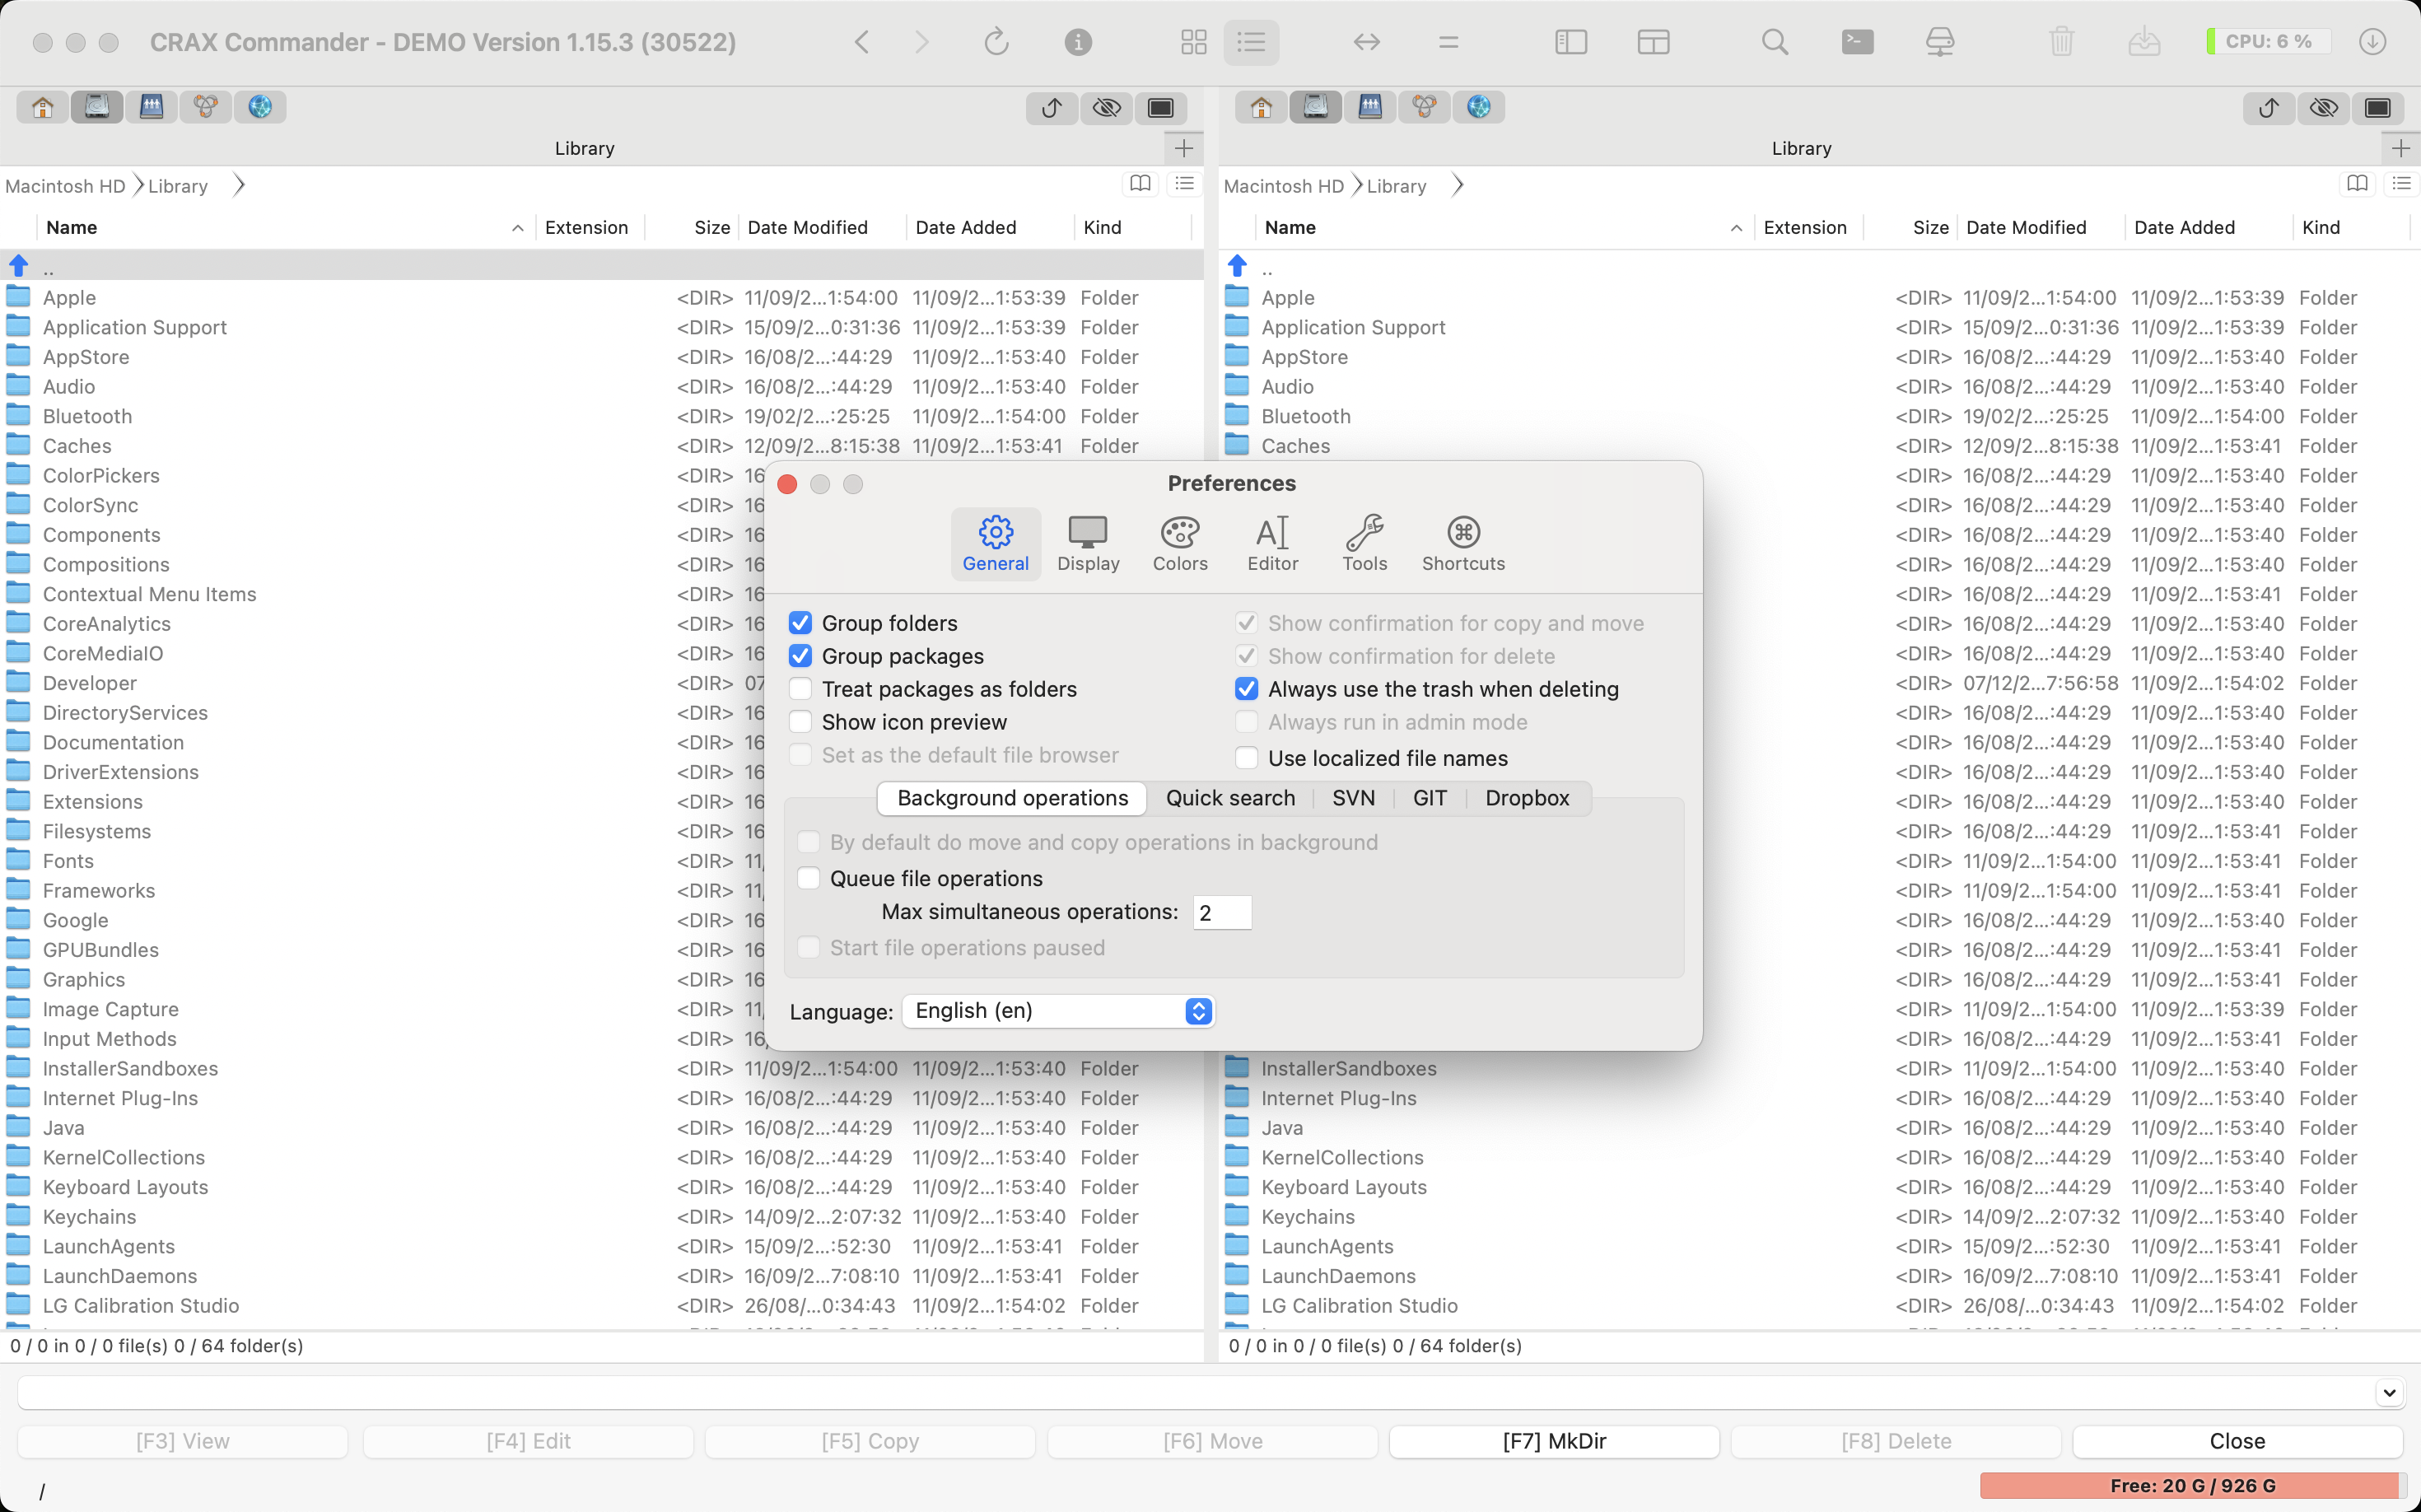Click the [F7] MkDir button
This screenshot has width=2421, height=1512.
tap(1554, 1441)
